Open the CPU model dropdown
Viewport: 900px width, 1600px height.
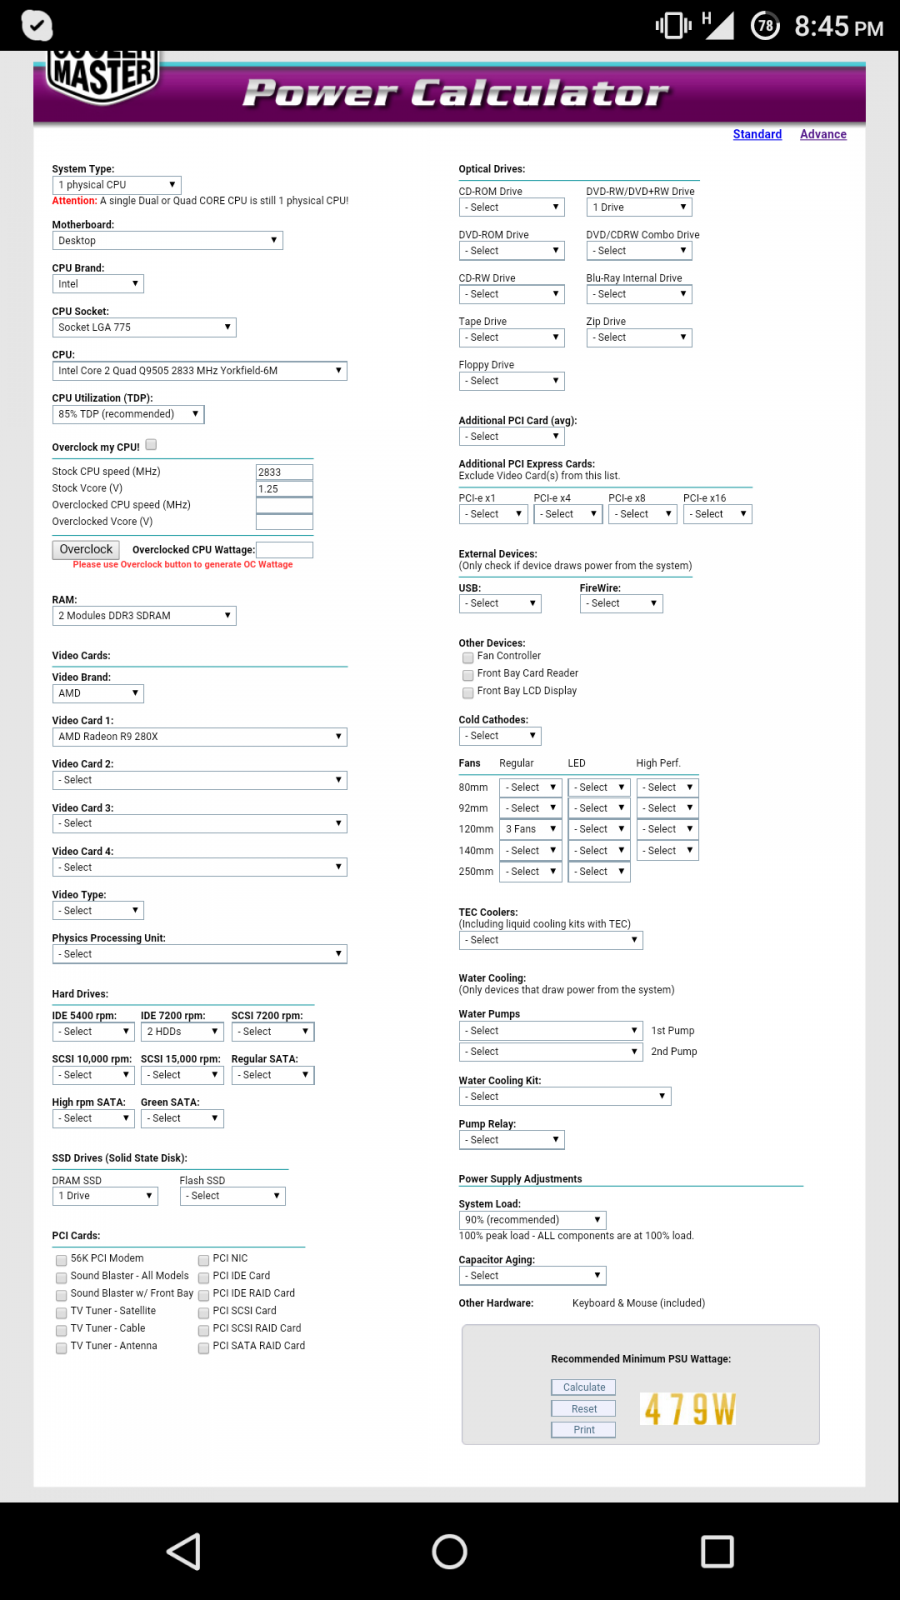(200, 371)
